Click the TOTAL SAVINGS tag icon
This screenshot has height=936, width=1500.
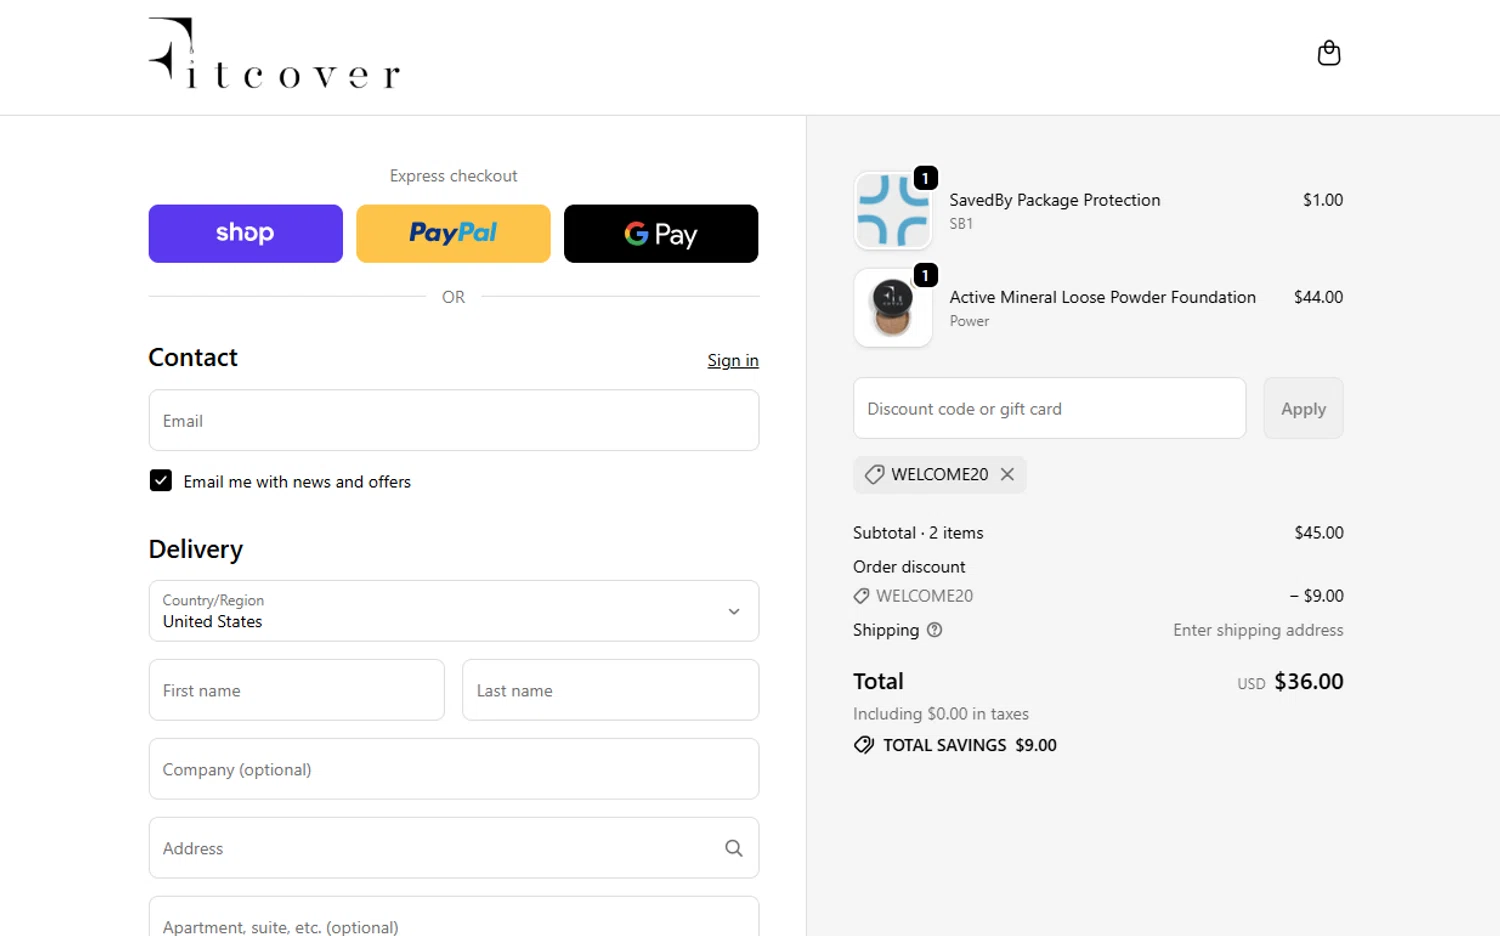pos(863,745)
